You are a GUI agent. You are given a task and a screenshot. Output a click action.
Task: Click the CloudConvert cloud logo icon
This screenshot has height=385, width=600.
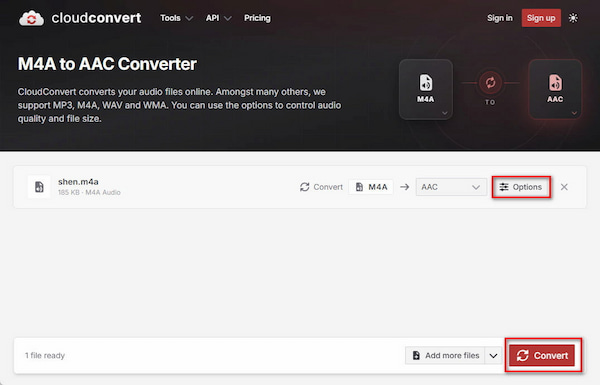click(x=31, y=18)
